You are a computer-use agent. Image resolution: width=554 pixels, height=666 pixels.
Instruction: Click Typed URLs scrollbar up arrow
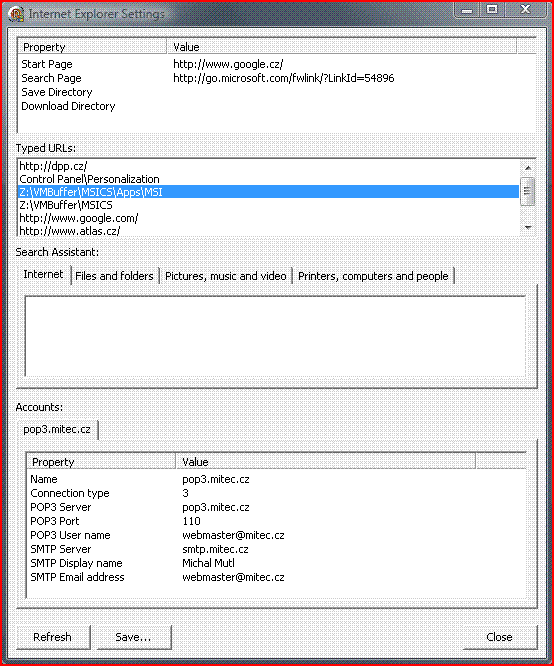click(528, 168)
